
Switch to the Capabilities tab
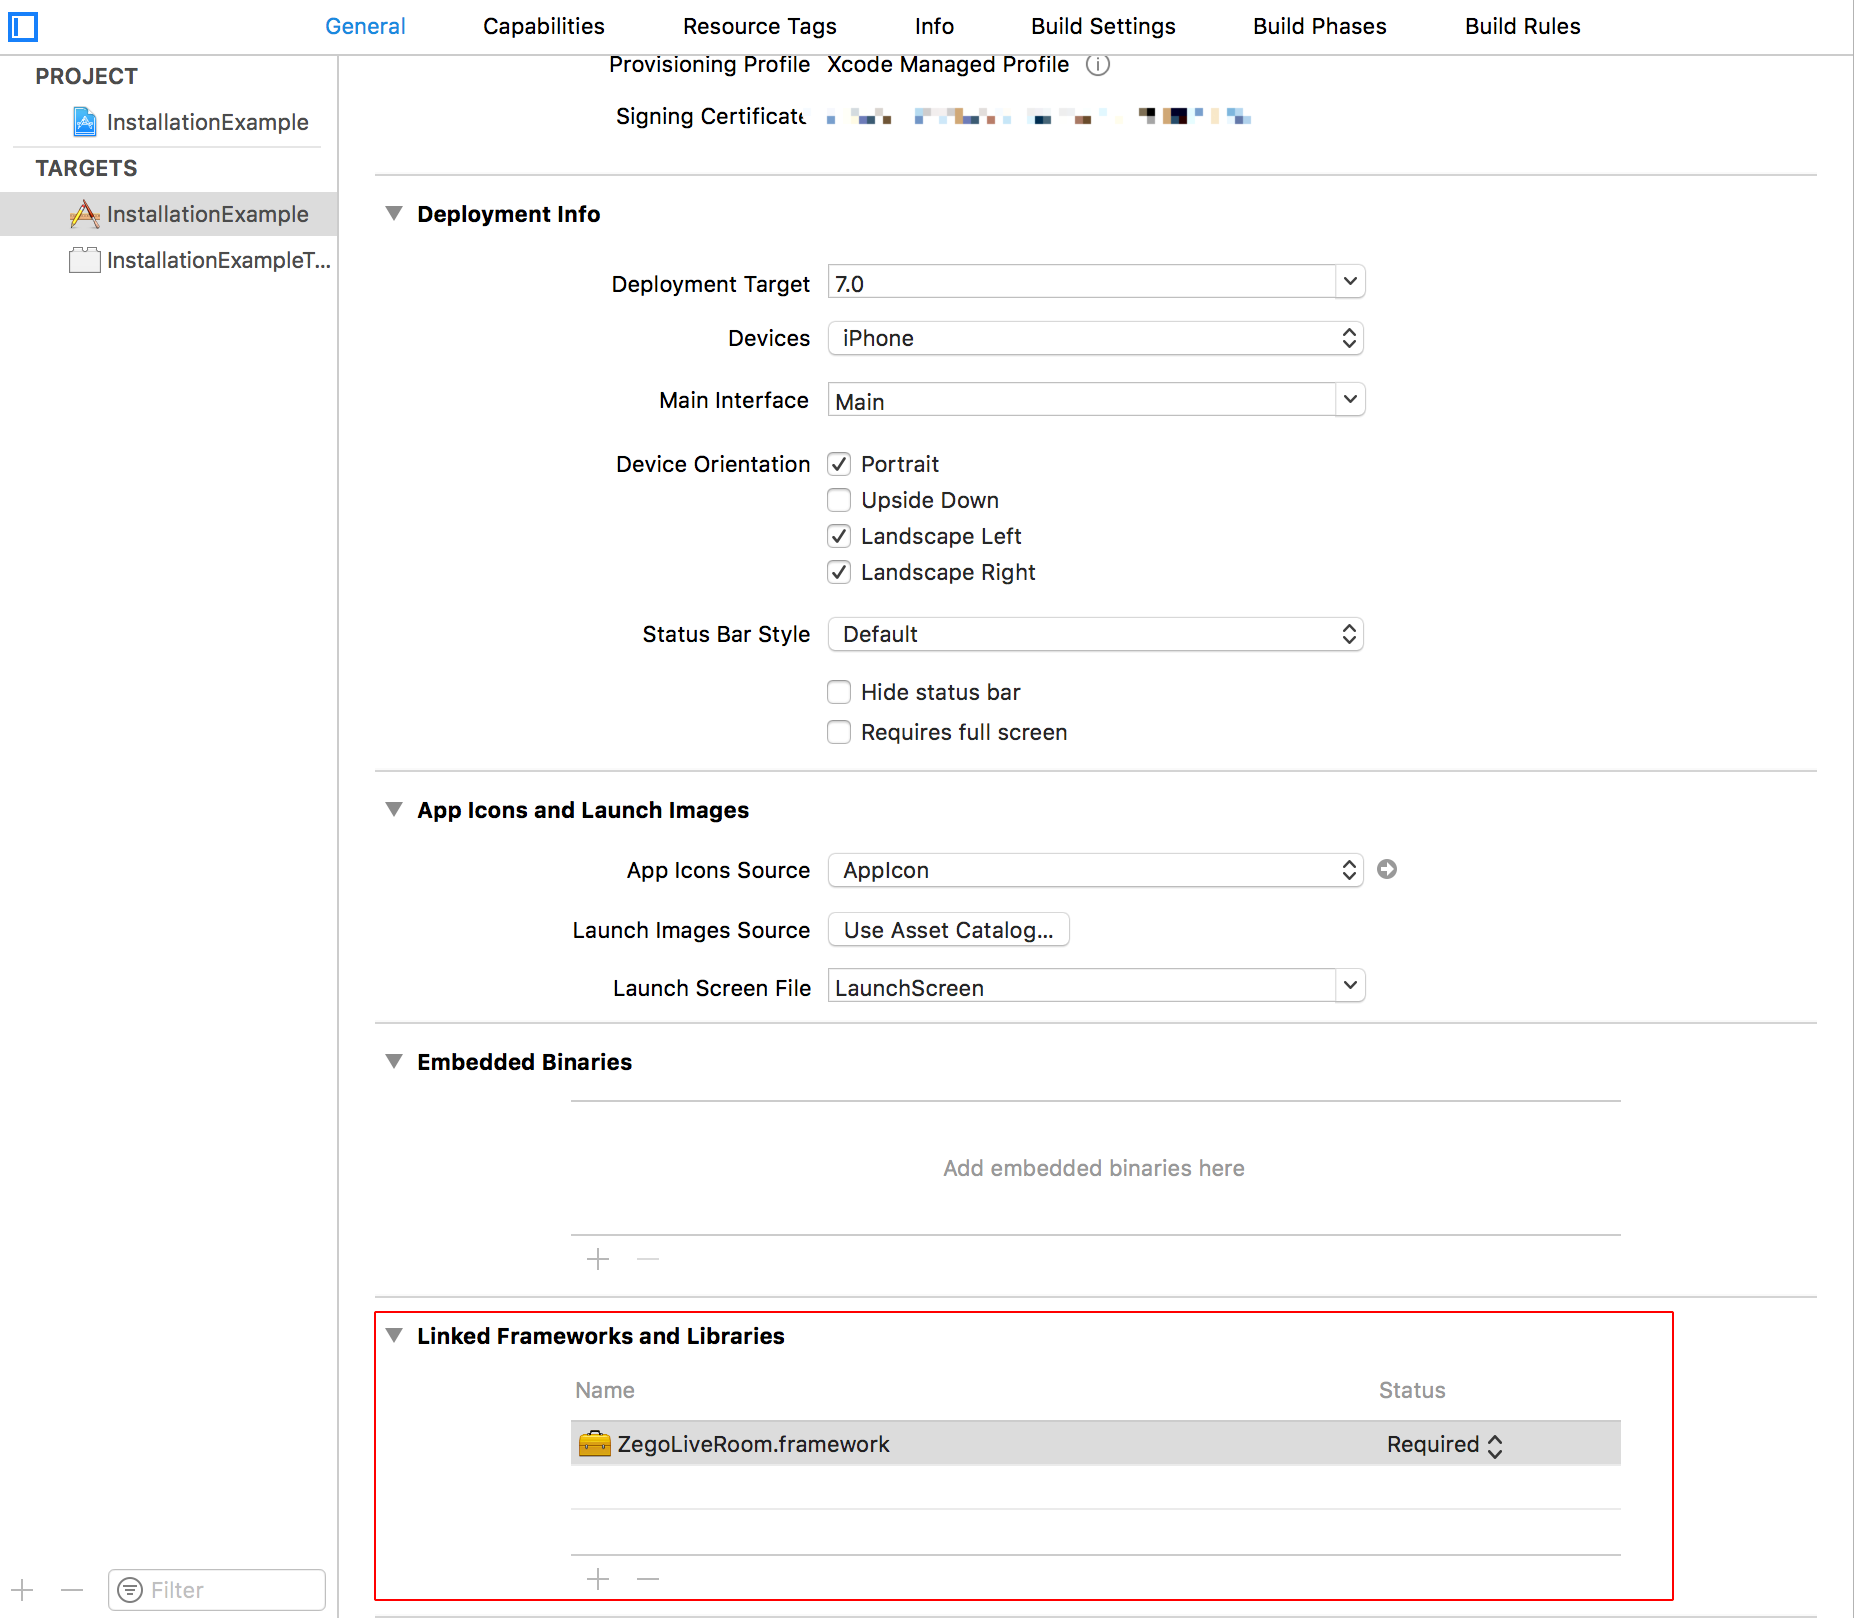[544, 26]
